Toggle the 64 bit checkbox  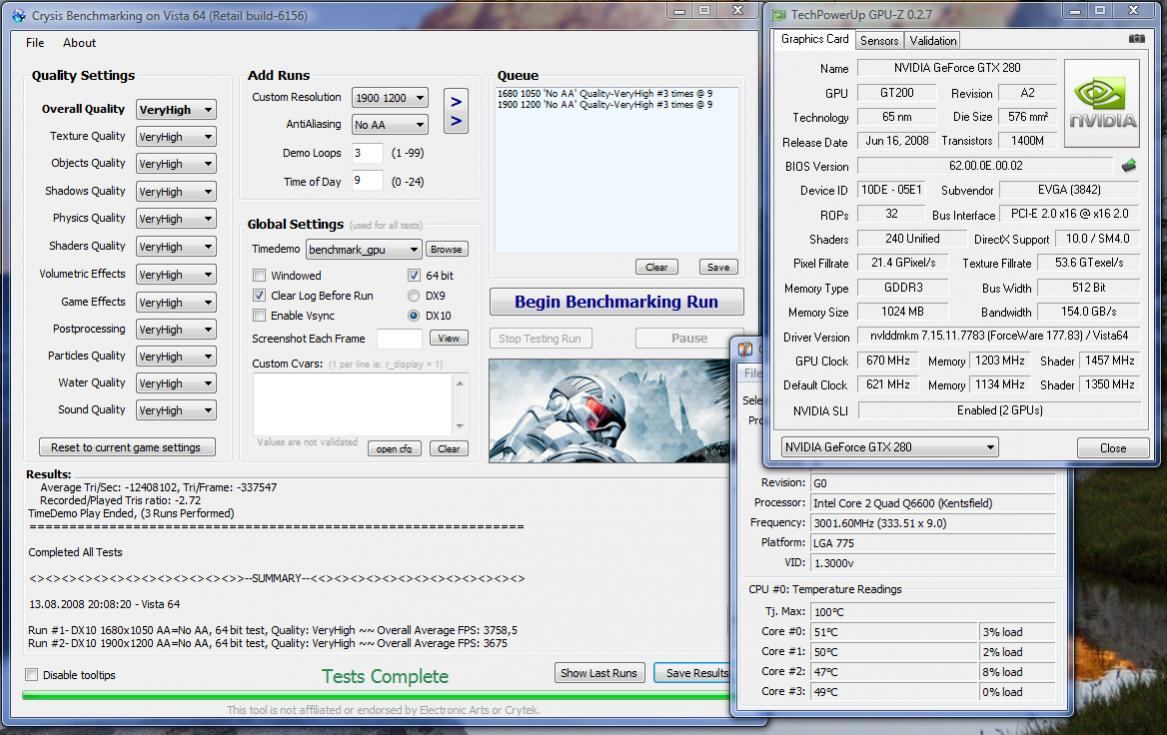point(414,275)
